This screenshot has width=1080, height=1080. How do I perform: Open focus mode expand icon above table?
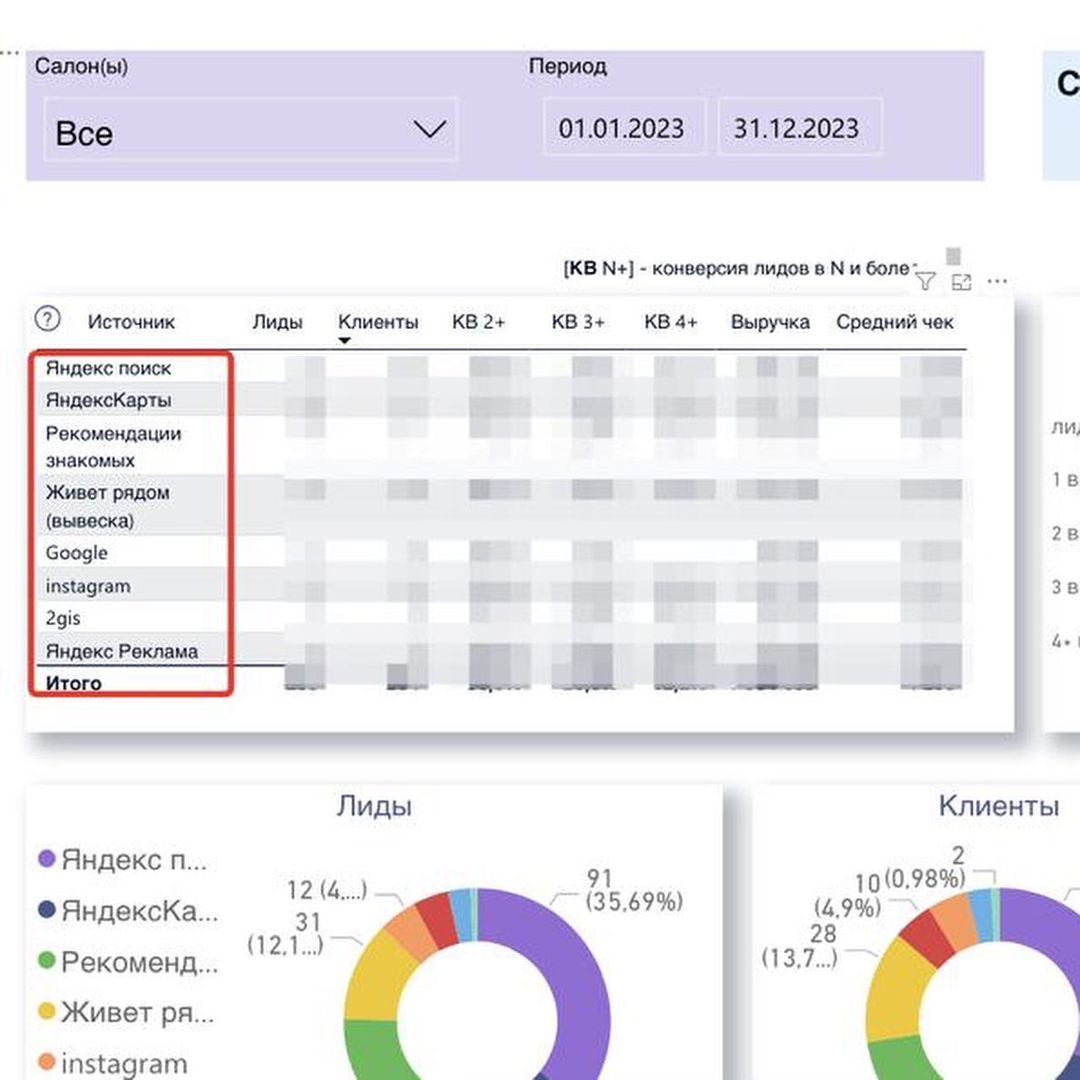tap(961, 282)
